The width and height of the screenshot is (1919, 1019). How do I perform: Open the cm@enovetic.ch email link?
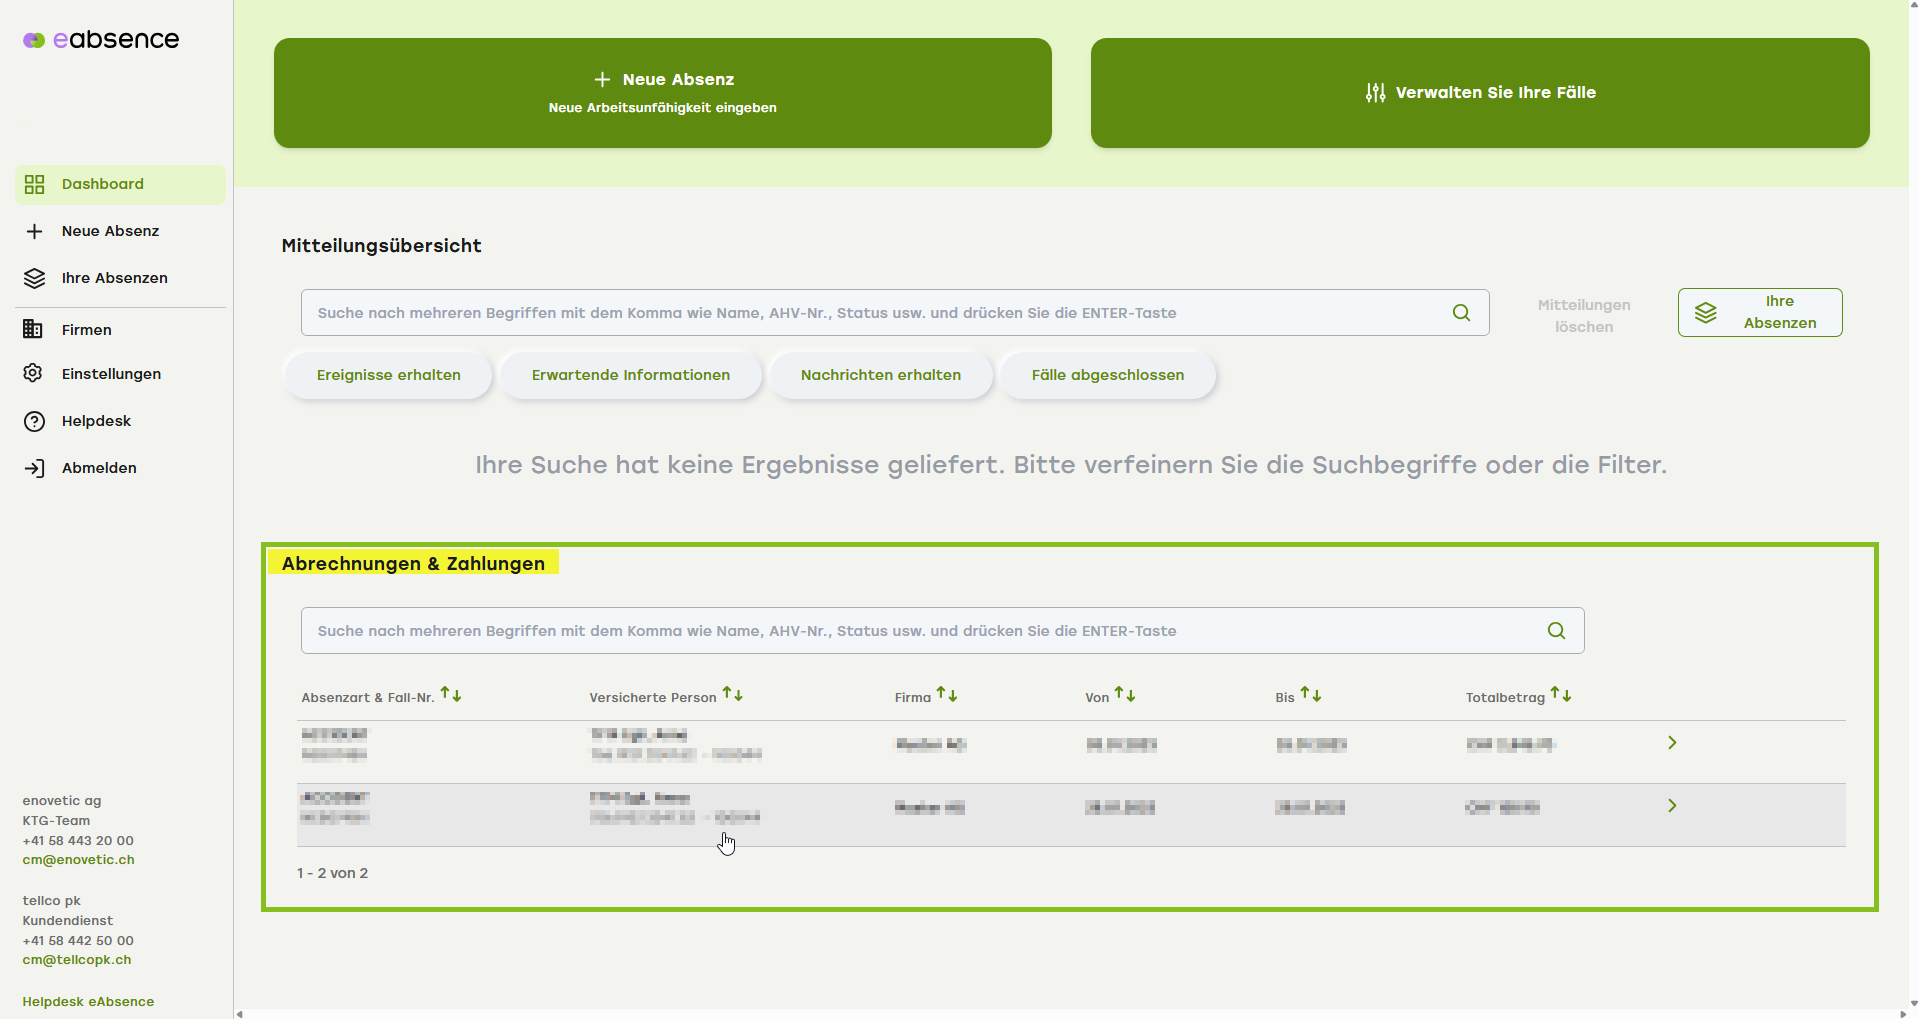pos(78,860)
